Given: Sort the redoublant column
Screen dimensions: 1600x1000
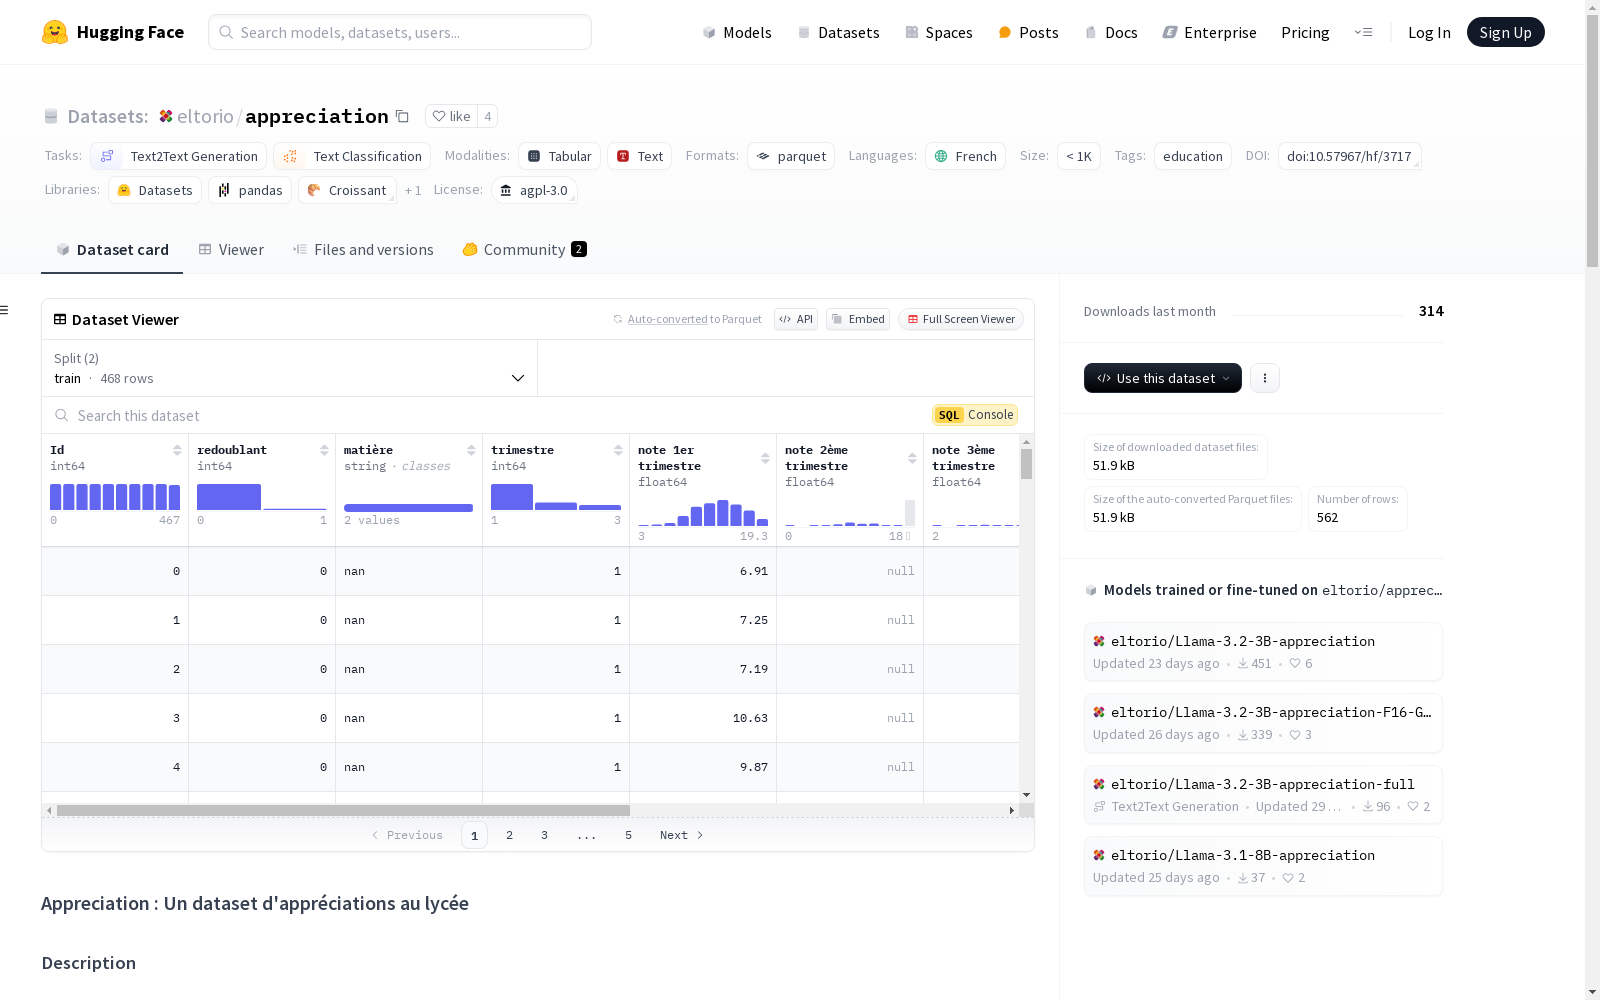Looking at the screenshot, I should 324,450.
